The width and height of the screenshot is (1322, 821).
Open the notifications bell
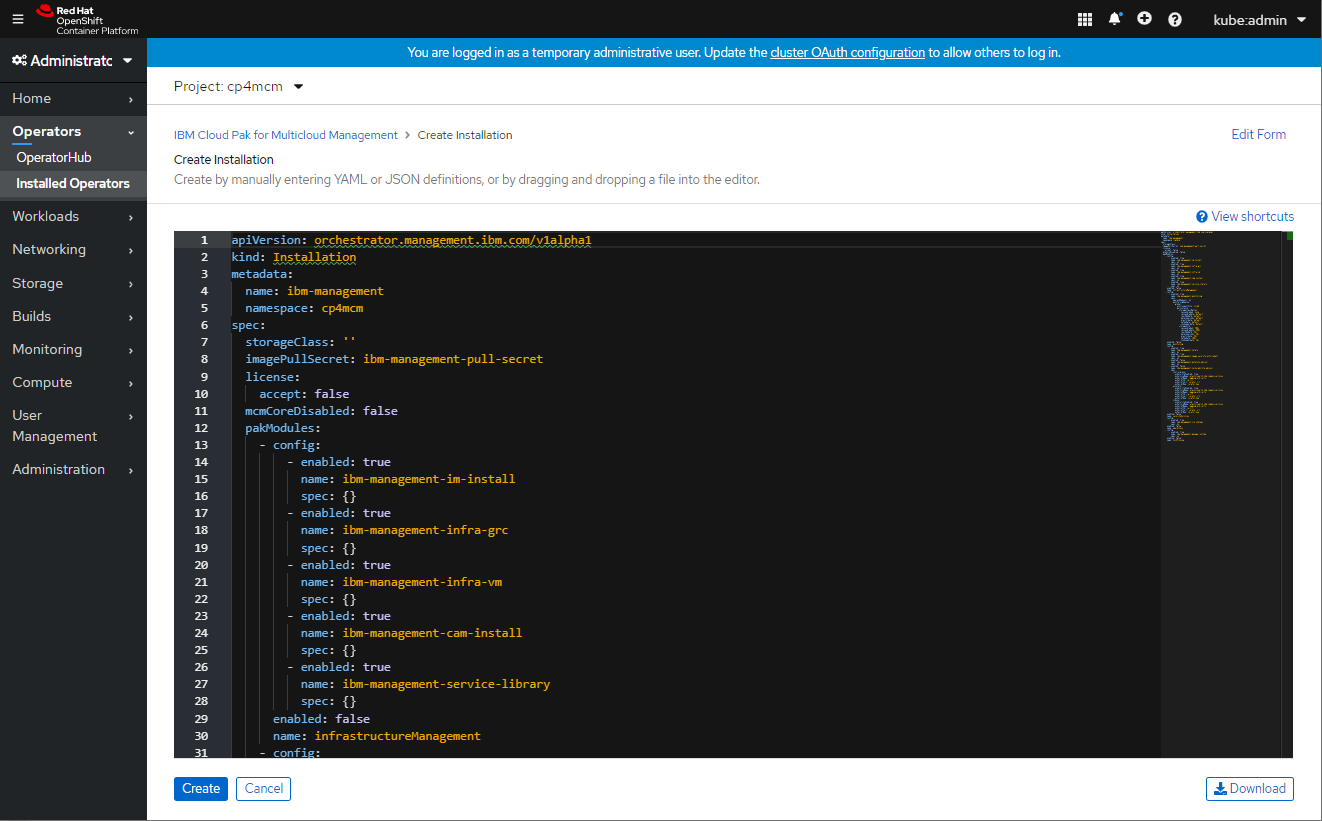click(1115, 19)
